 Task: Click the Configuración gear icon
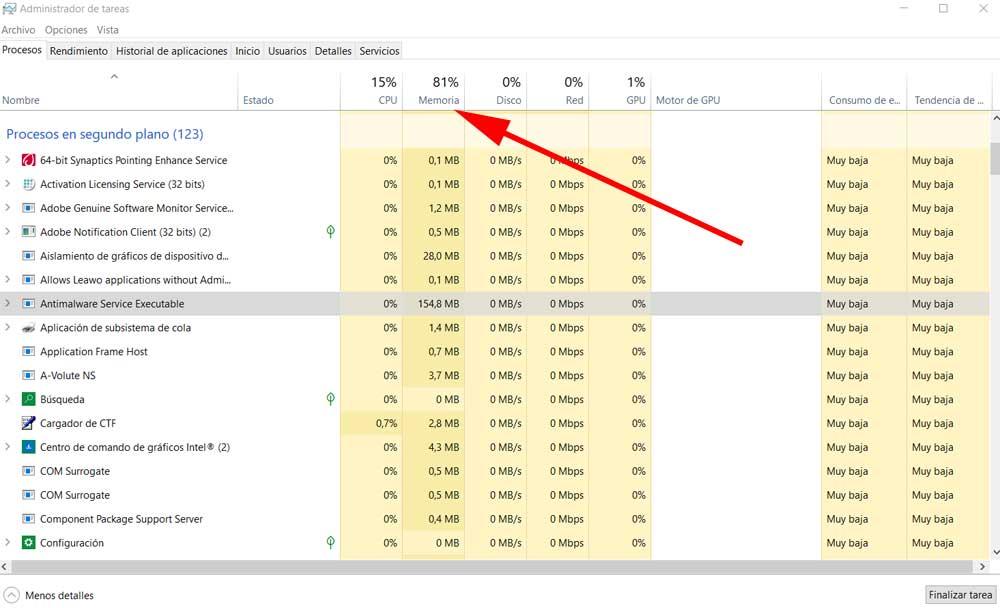pyautogui.click(x=28, y=543)
